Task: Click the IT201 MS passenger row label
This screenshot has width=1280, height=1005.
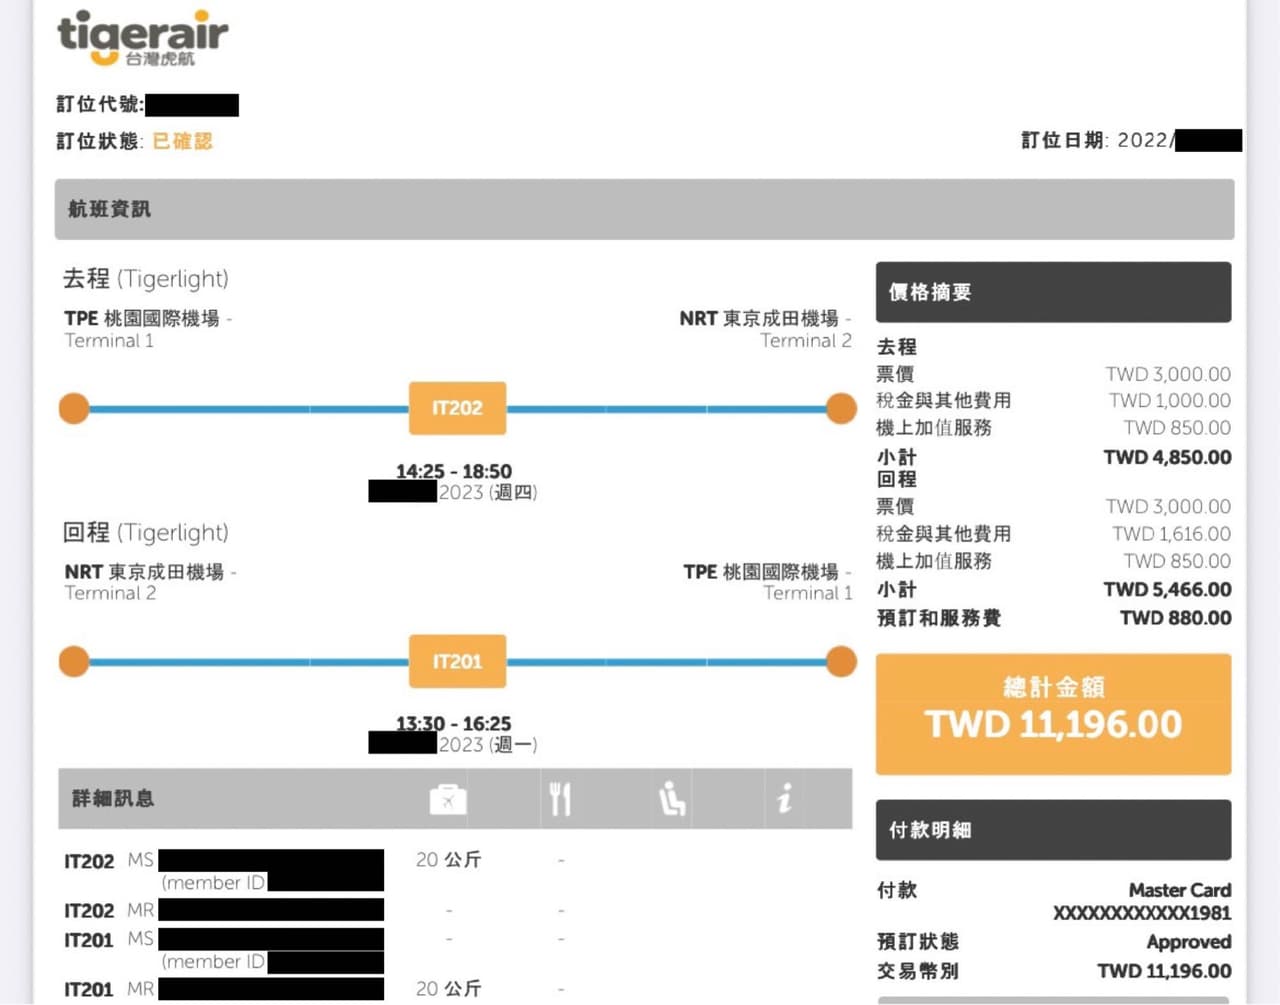Action: coord(109,940)
